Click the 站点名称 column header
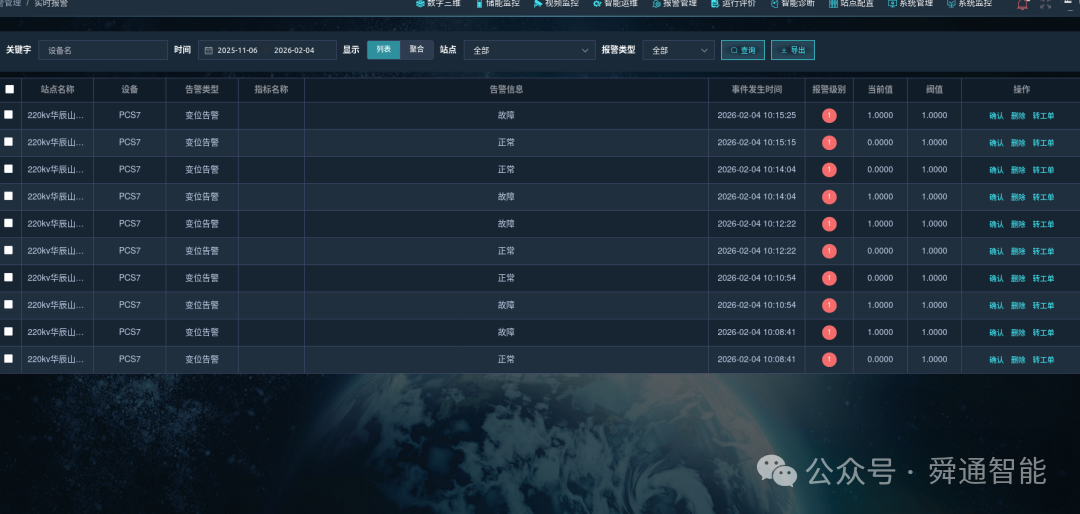Viewport: 1080px width, 514px height. click(57, 90)
